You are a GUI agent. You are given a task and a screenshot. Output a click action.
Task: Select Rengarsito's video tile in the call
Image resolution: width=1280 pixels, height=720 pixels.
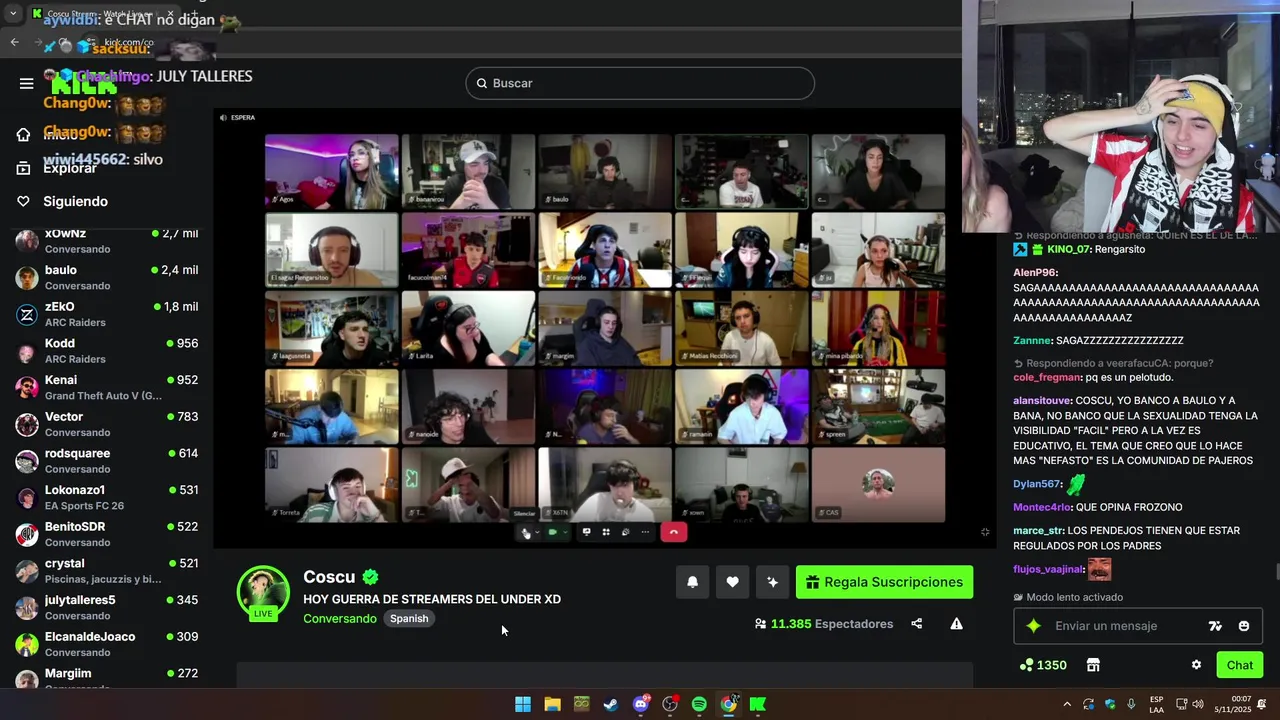click(x=331, y=250)
